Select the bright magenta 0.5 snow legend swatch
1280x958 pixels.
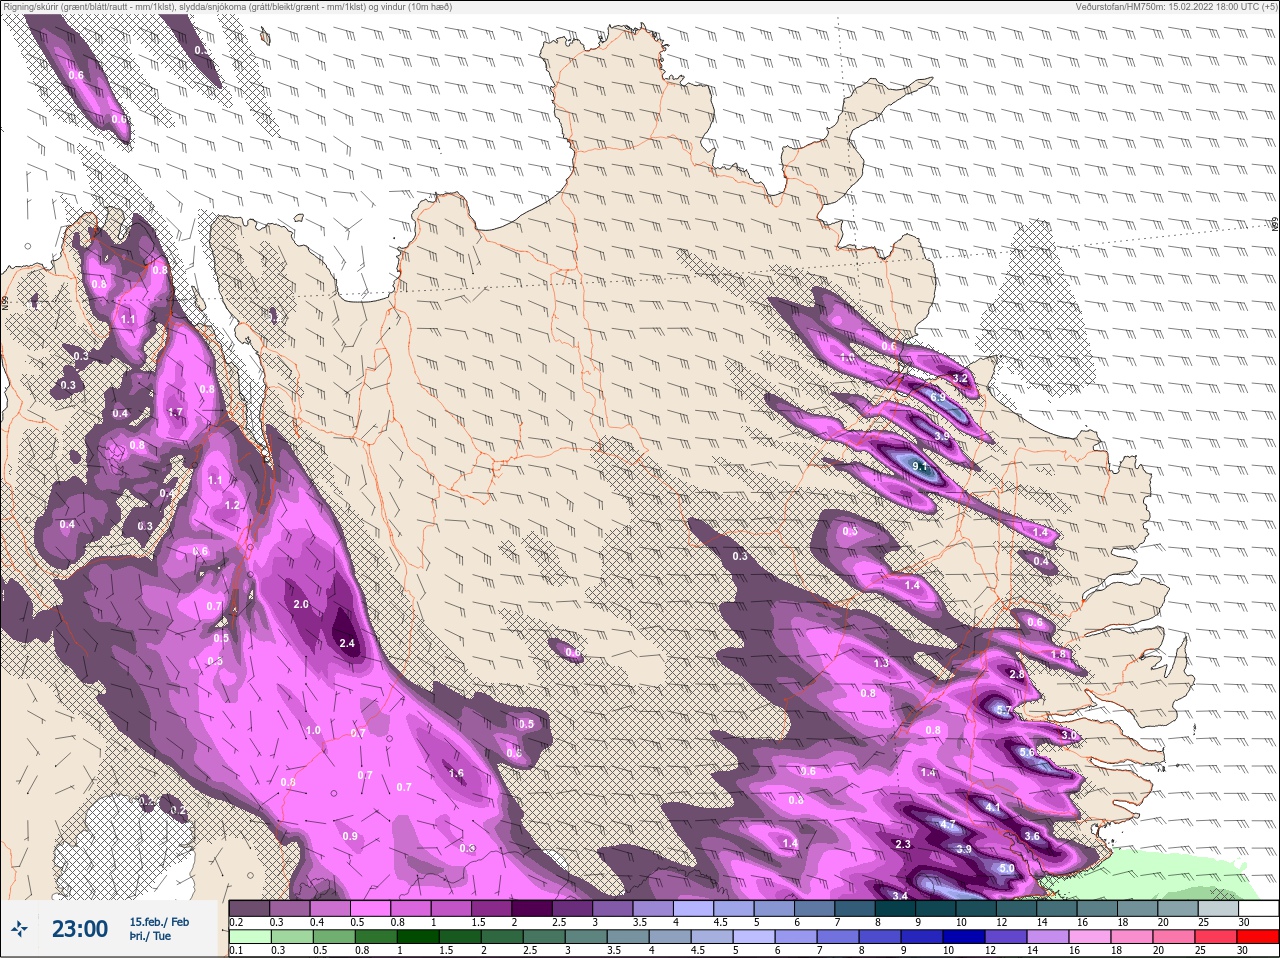(x=370, y=908)
